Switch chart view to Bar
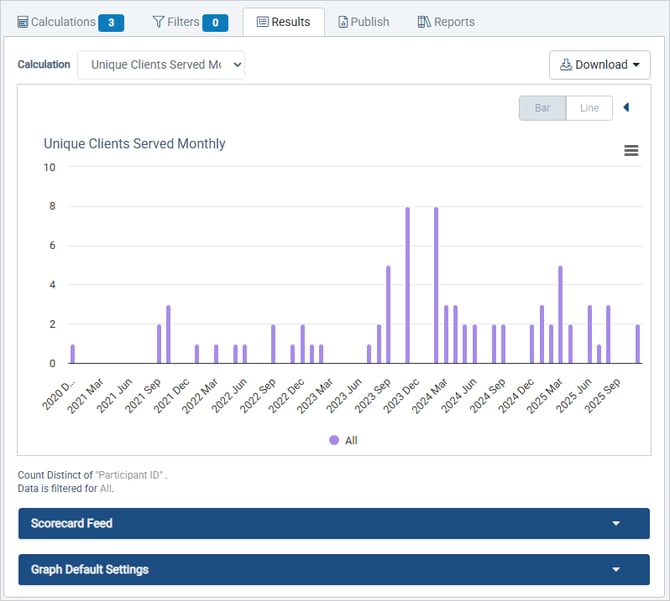Viewport: 670px width, 601px height. point(542,108)
